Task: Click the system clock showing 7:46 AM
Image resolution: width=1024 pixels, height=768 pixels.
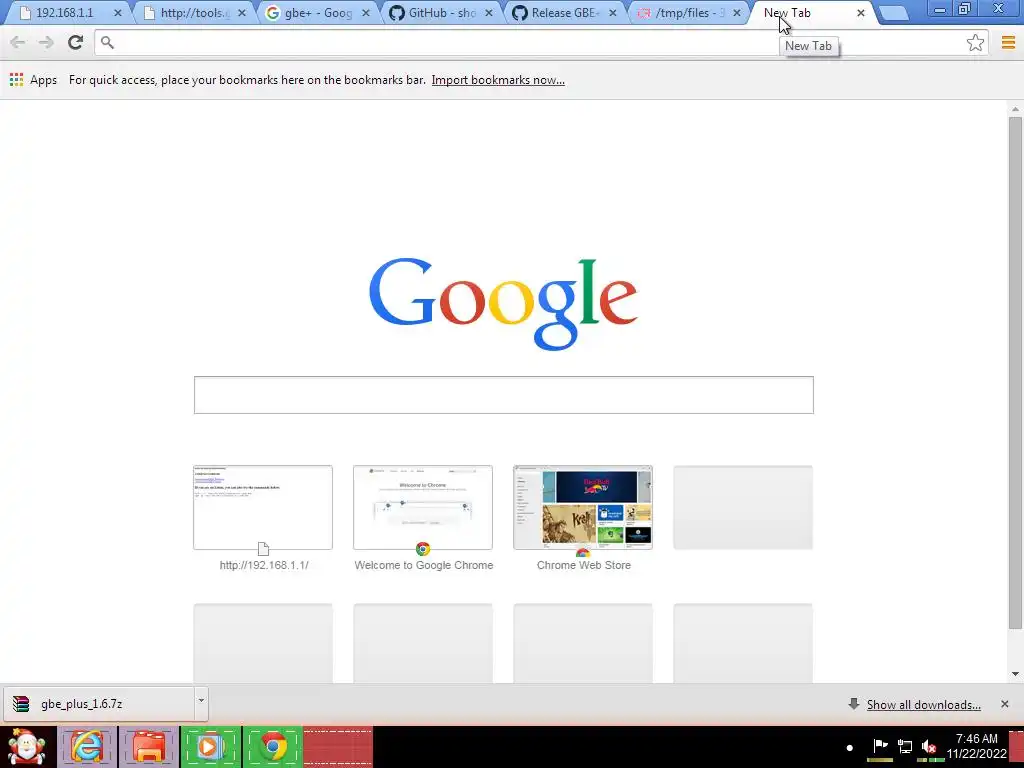Action: [x=976, y=746]
